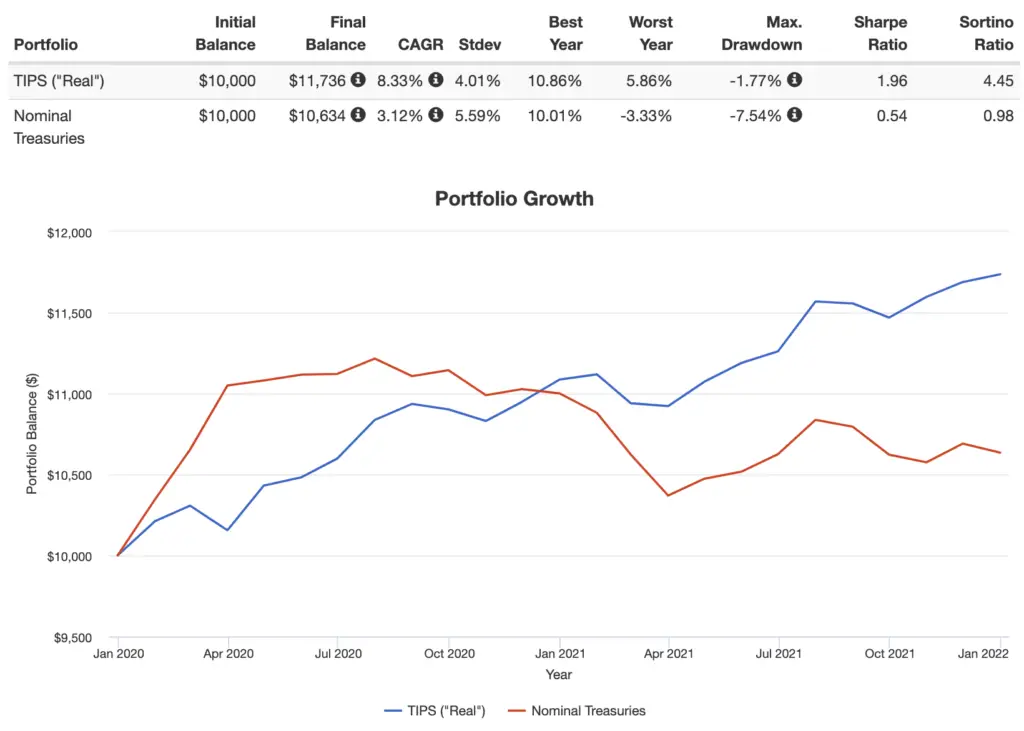Click the Oct 2020 x-axis label
Screen dimensions: 1024x731
[449, 654]
